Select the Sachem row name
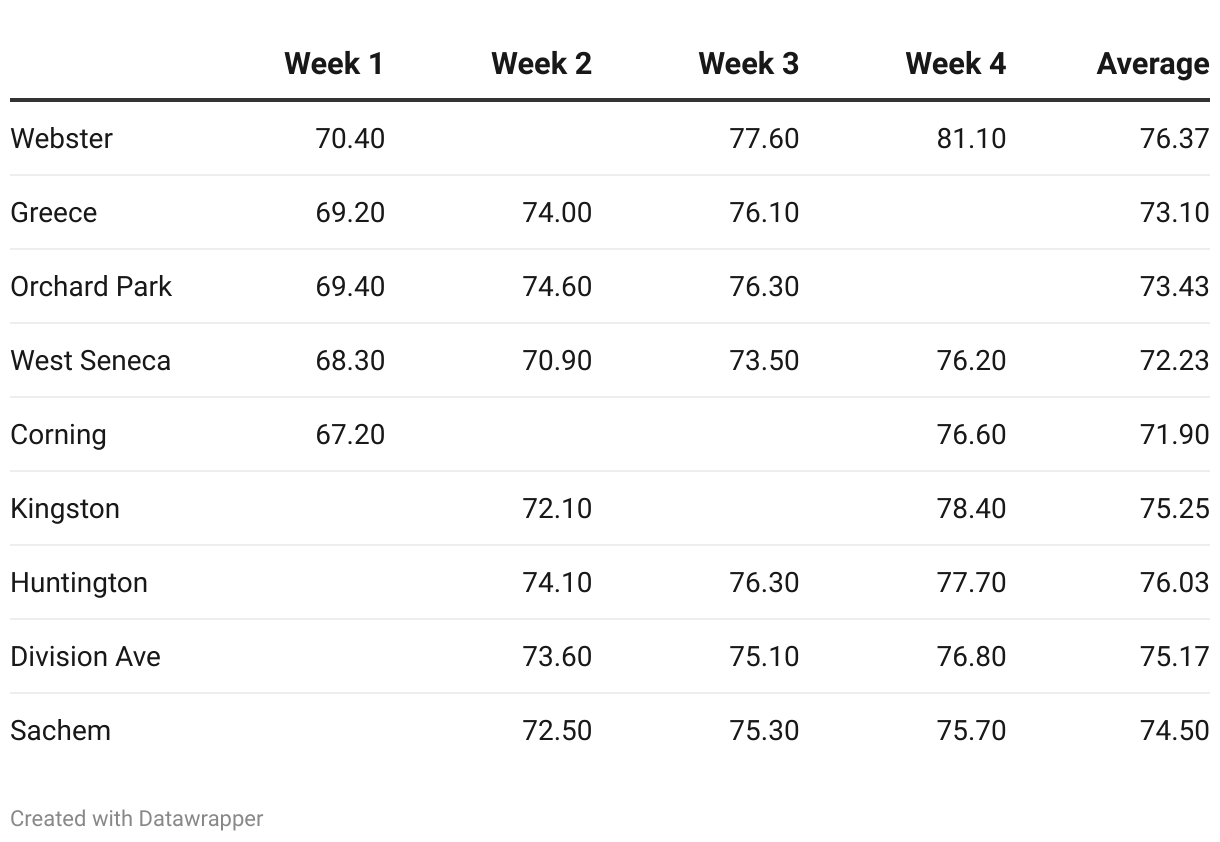This screenshot has width=1220, height=842. (60, 730)
